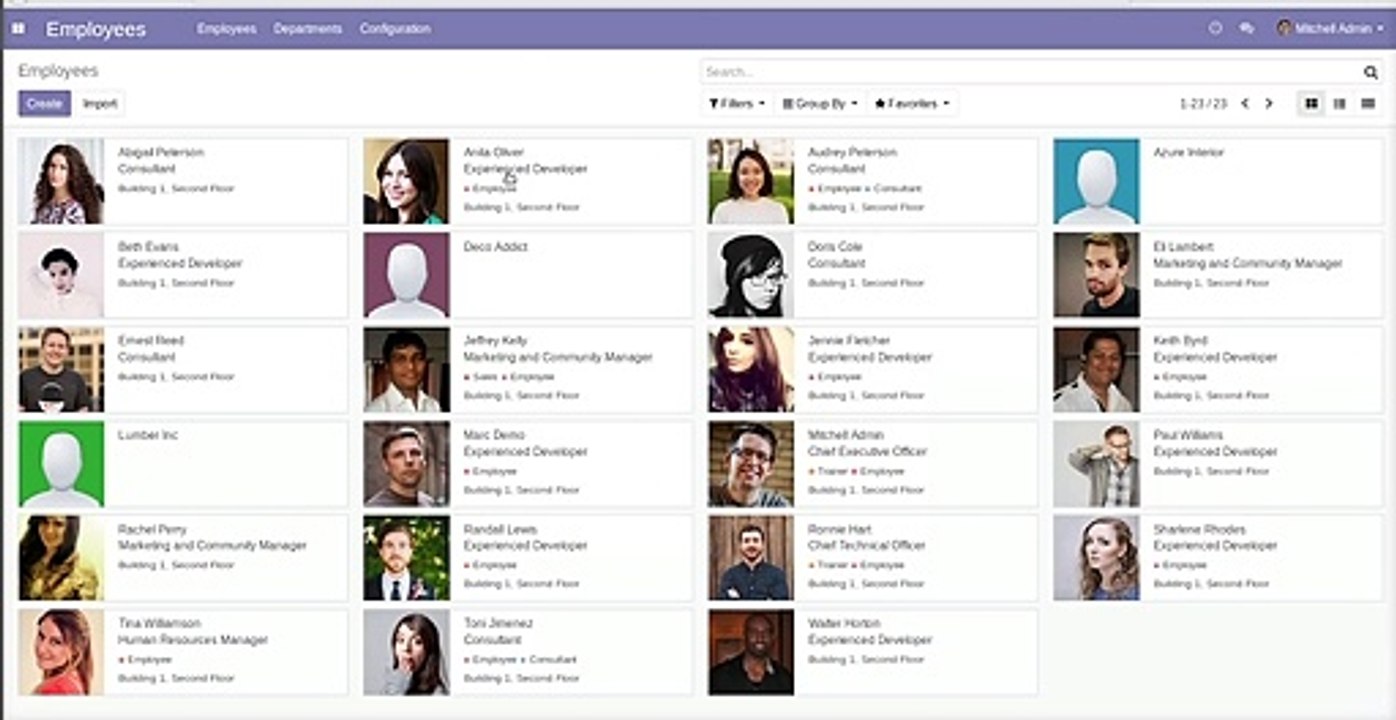
Task: Click Eli Lambert's Marketing and Community Manager title
Action: pos(1248,264)
